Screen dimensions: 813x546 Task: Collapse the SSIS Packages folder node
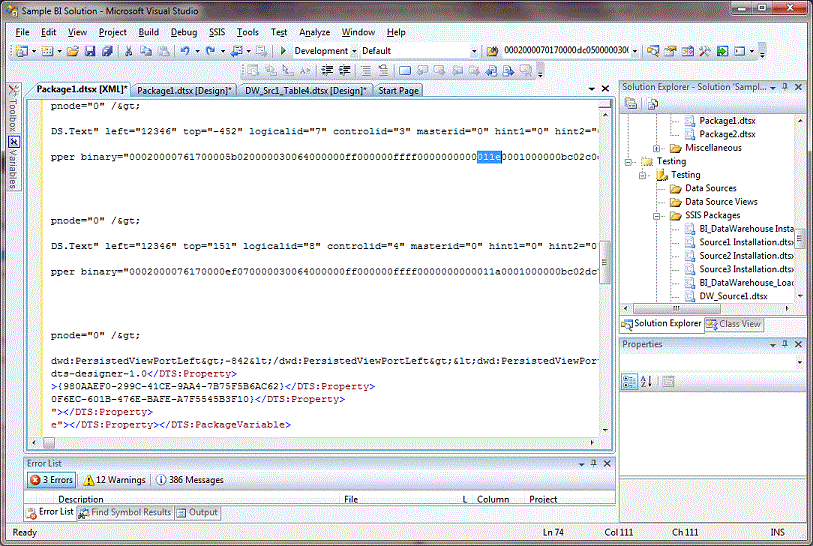coord(656,216)
